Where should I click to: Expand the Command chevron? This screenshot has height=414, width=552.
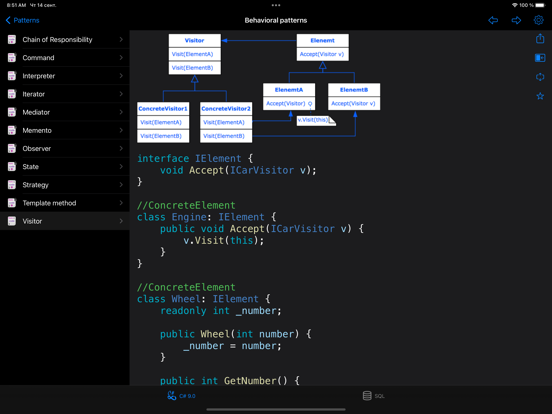(121, 57)
